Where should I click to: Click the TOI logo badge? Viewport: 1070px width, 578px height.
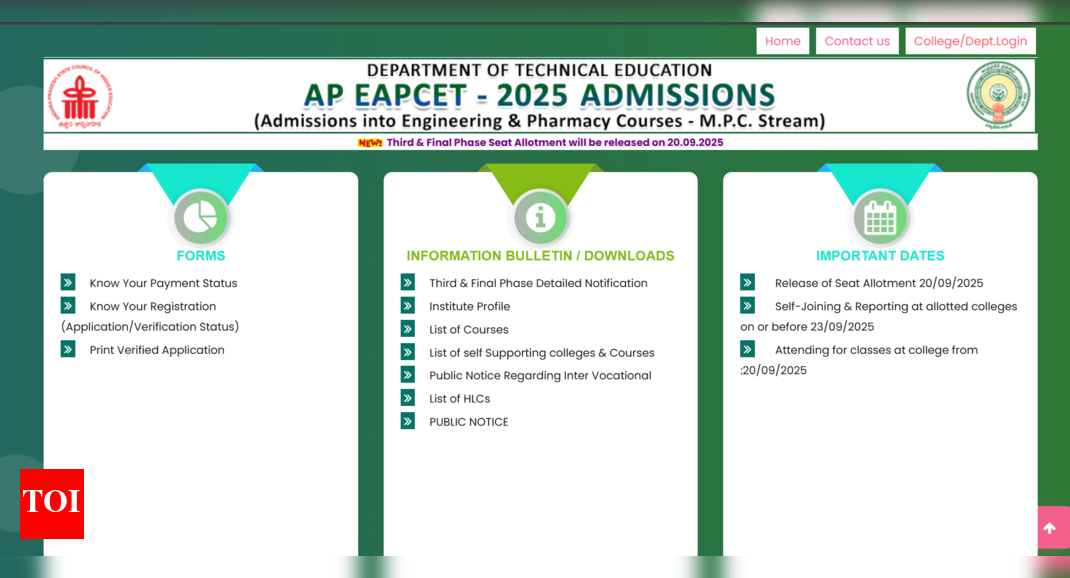click(x=52, y=504)
